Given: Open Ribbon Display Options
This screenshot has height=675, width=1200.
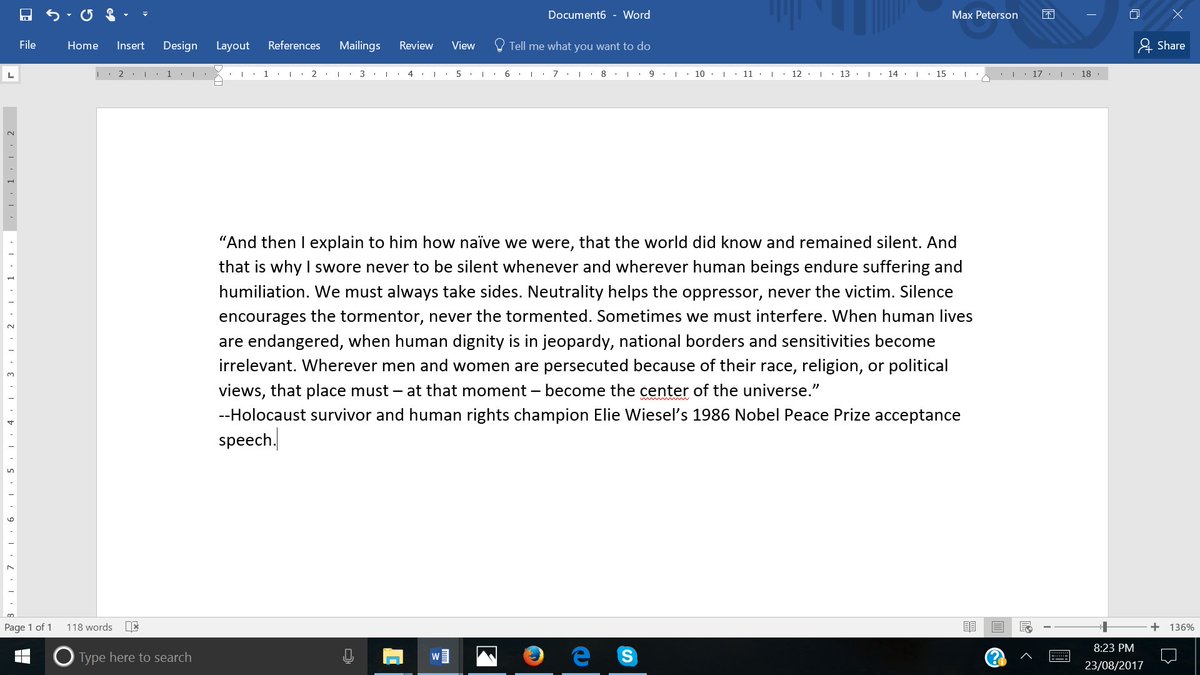Looking at the screenshot, I should [1047, 15].
